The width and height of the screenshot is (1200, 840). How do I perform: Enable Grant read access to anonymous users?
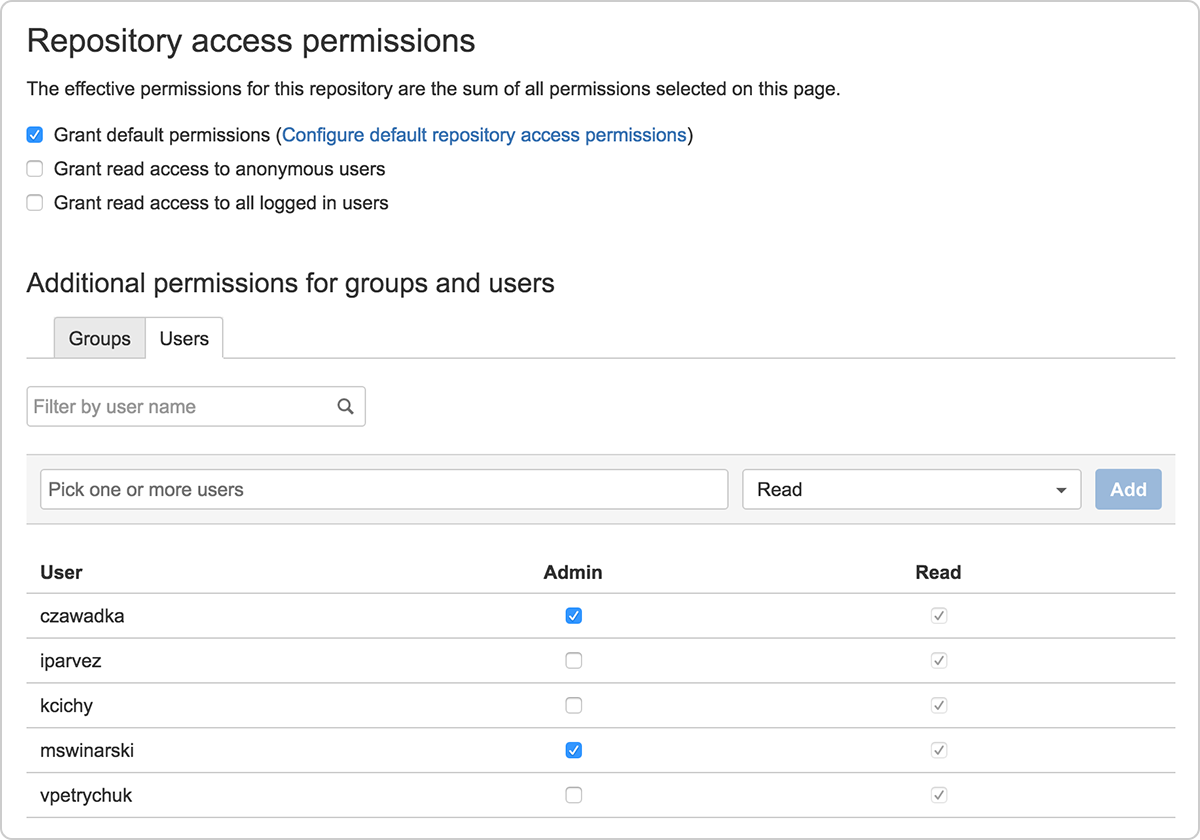pyautogui.click(x=35, y=169)
